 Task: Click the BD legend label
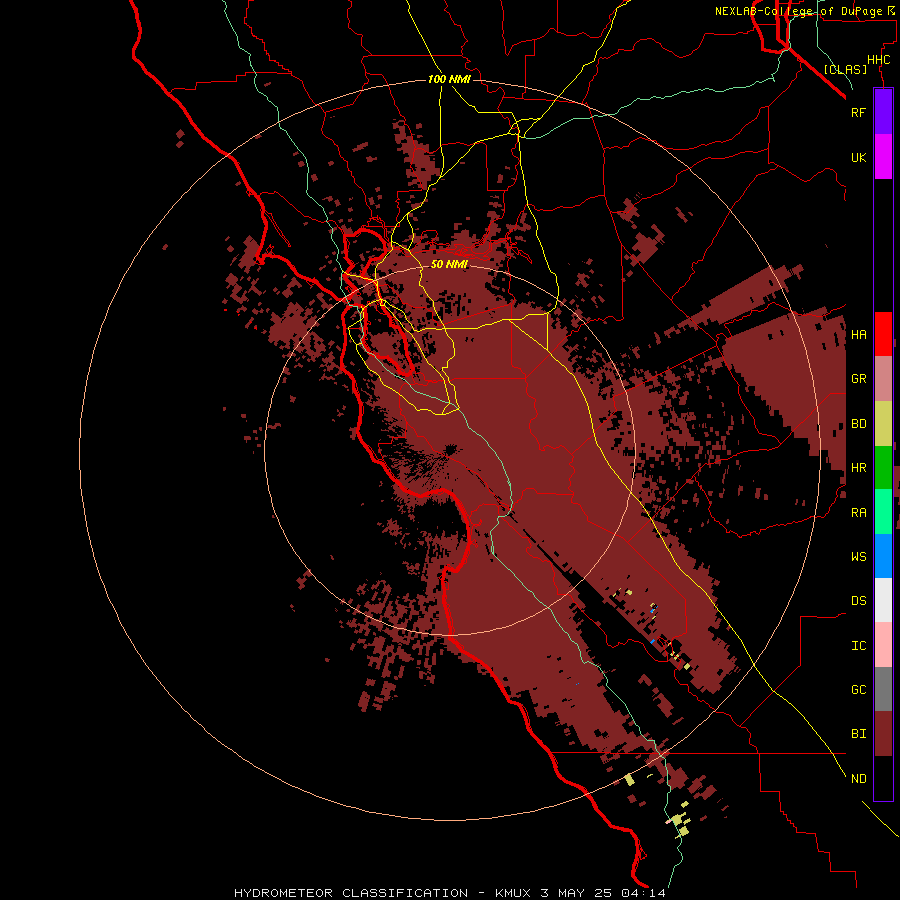click(858, 424)
